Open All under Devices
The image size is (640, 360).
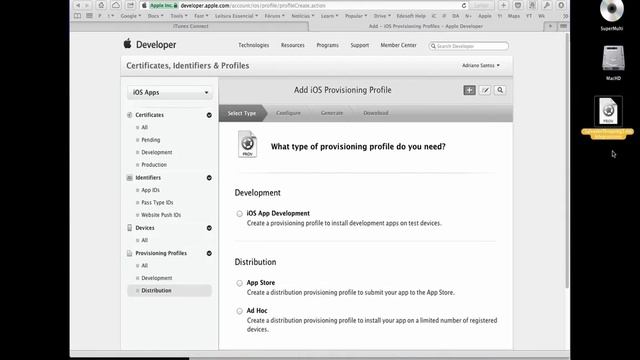click(144, 240)
